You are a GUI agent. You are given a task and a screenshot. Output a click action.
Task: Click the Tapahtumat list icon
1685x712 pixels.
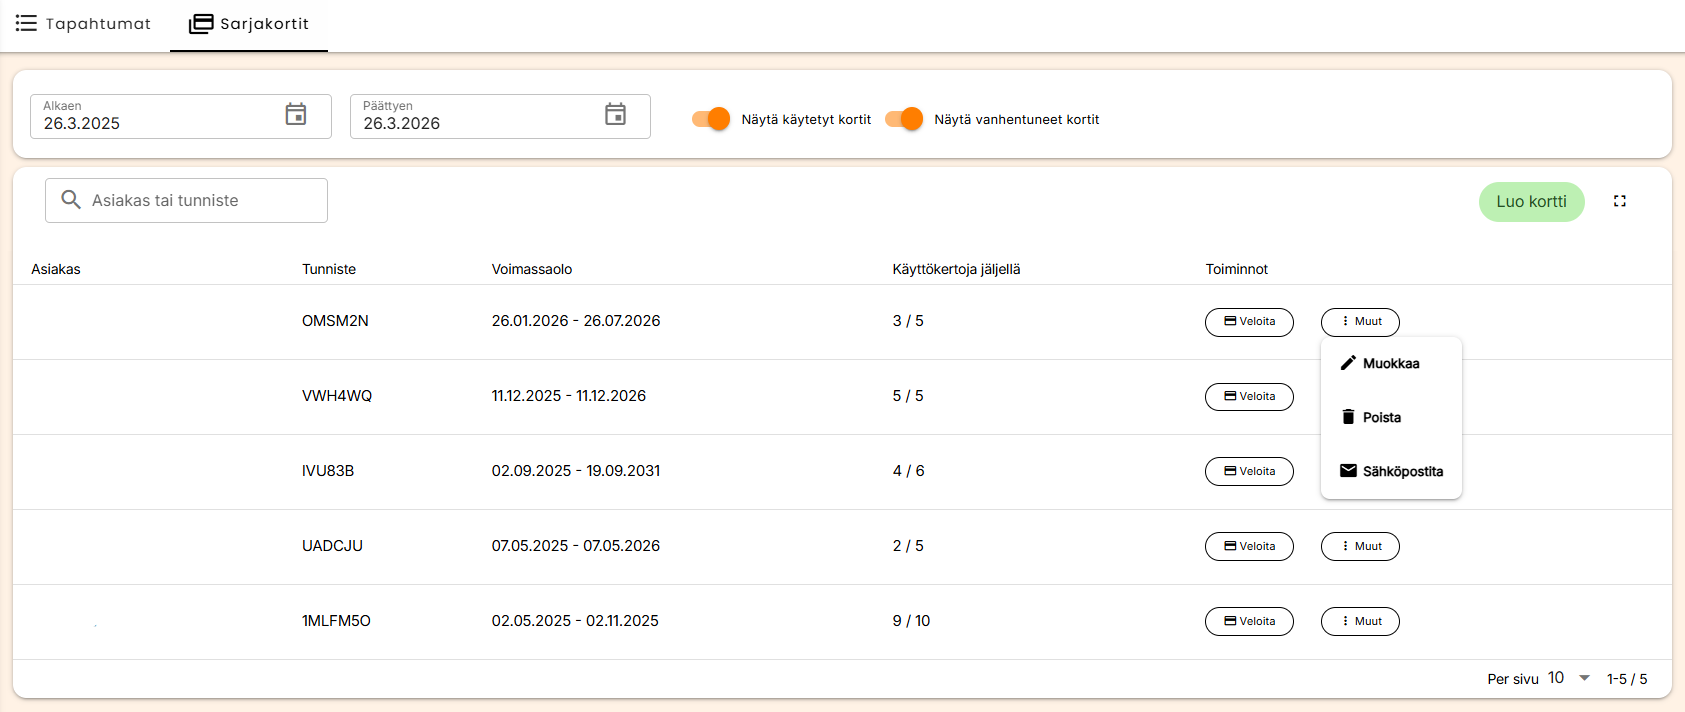[x=26, y=23]
